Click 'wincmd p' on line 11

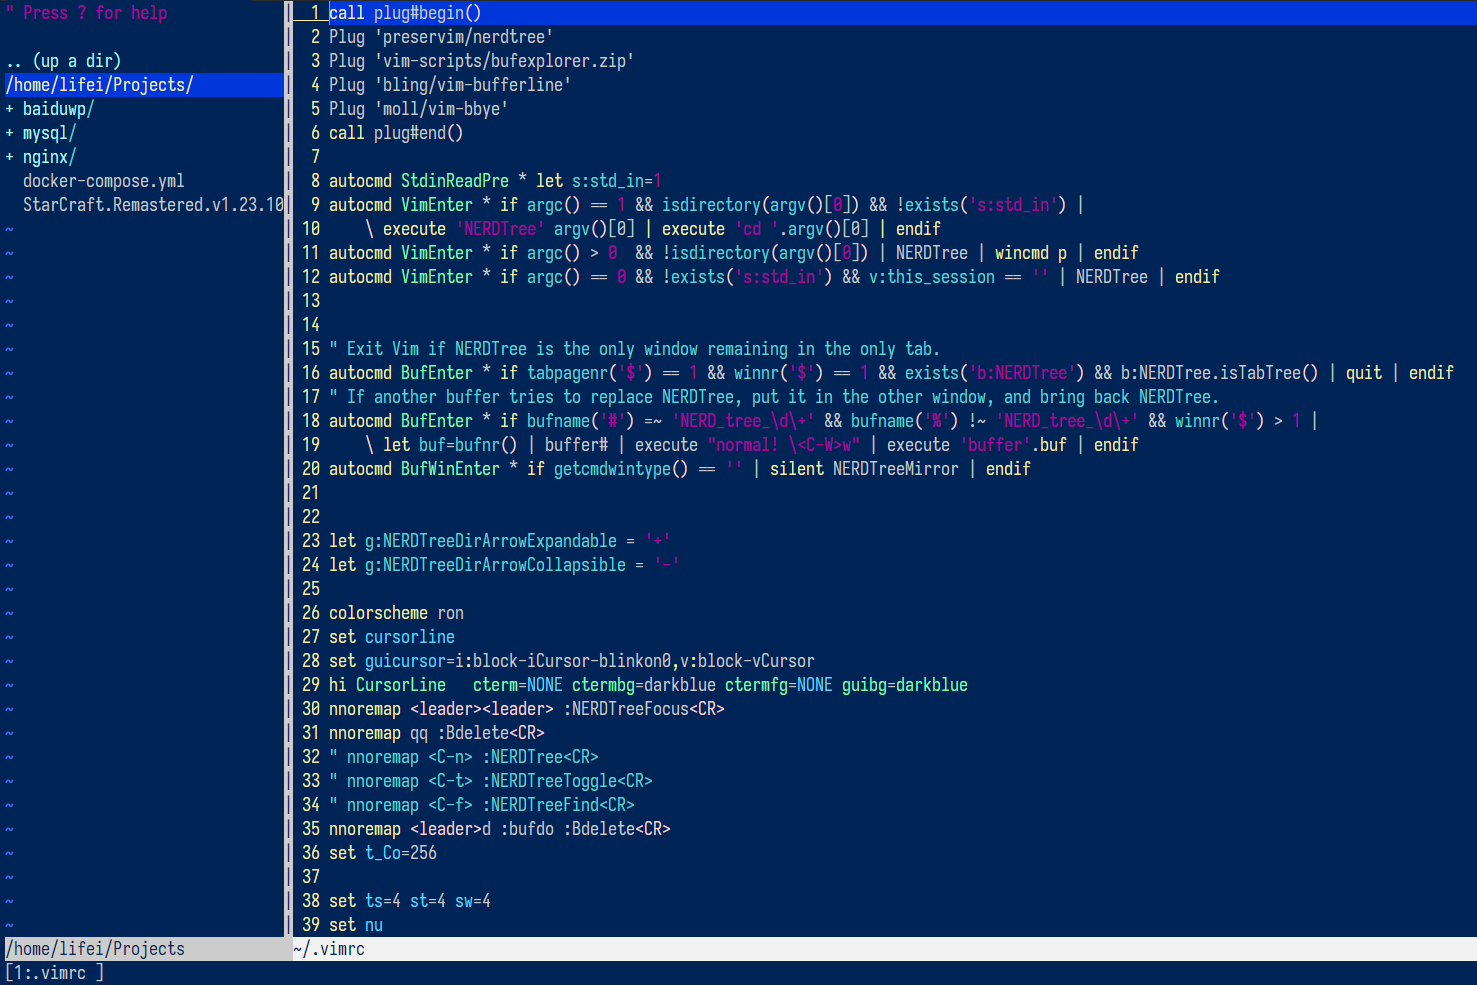click(1031, 253)
